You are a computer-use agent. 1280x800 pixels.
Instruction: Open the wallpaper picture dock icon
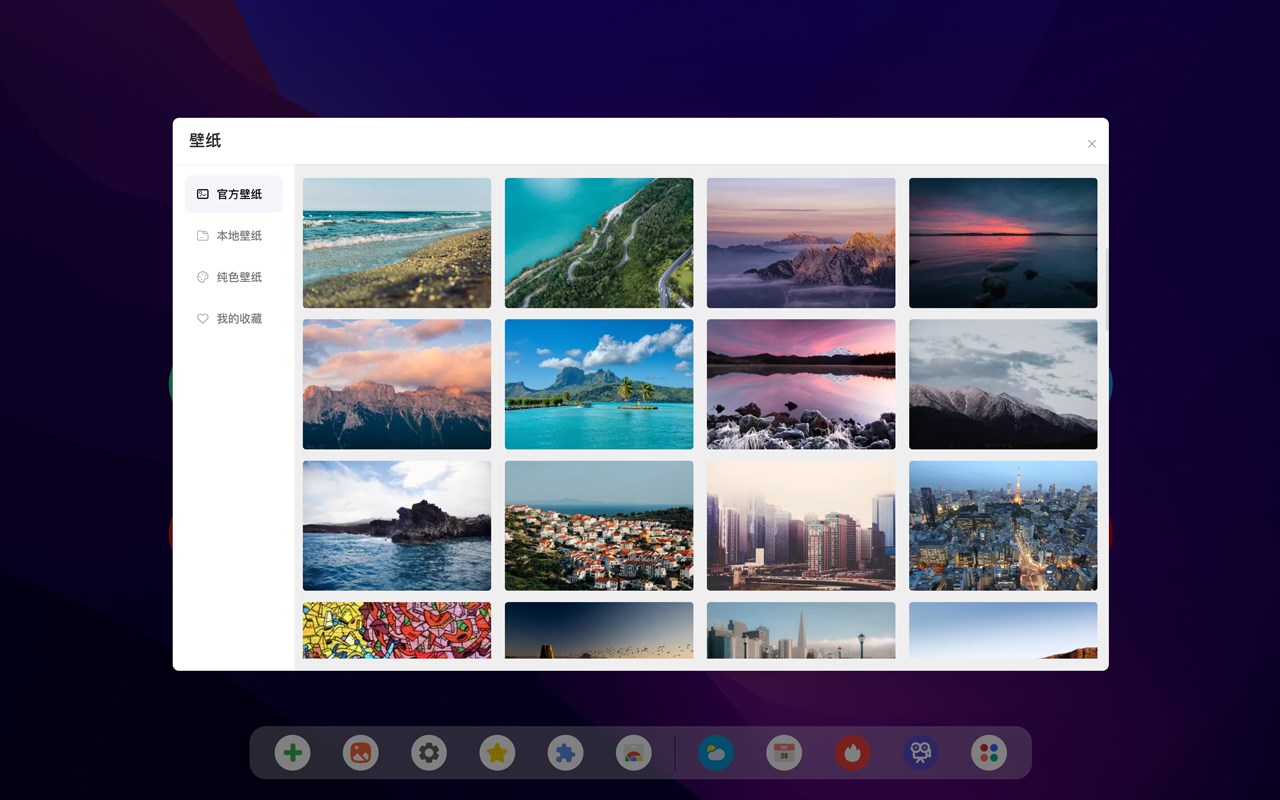coord(361,753)
